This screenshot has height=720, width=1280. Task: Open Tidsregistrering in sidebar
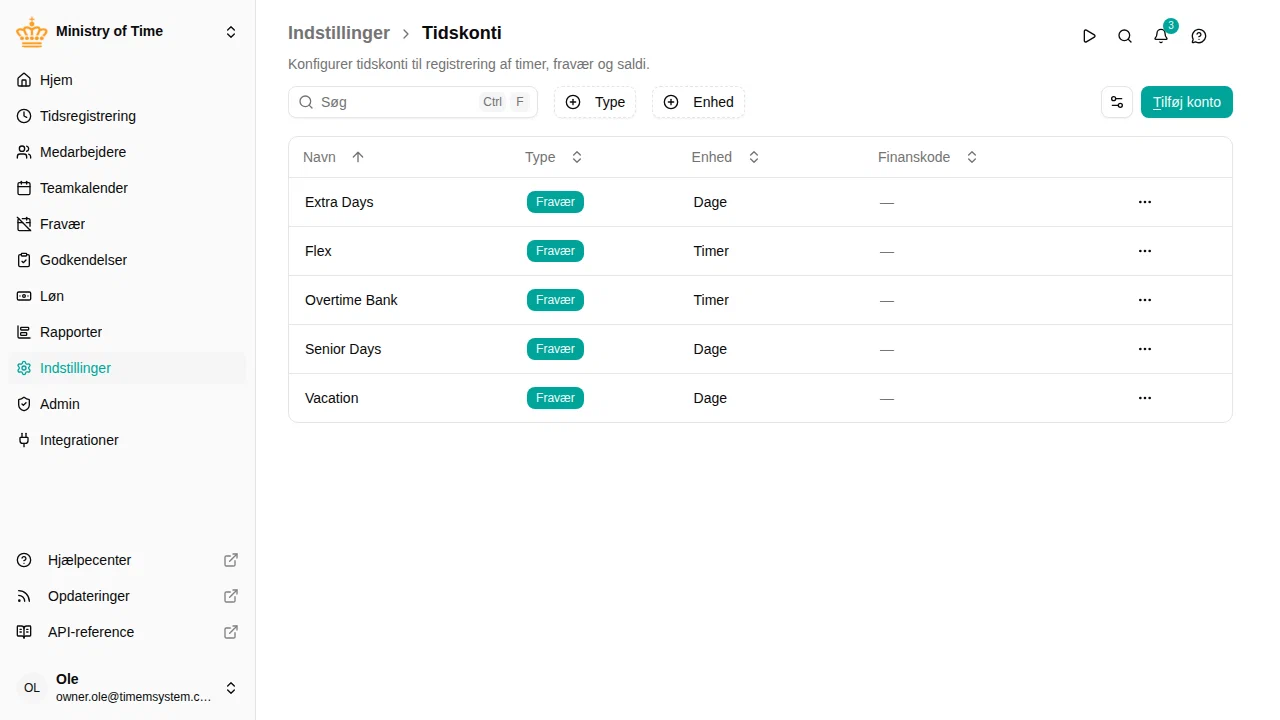127,116
